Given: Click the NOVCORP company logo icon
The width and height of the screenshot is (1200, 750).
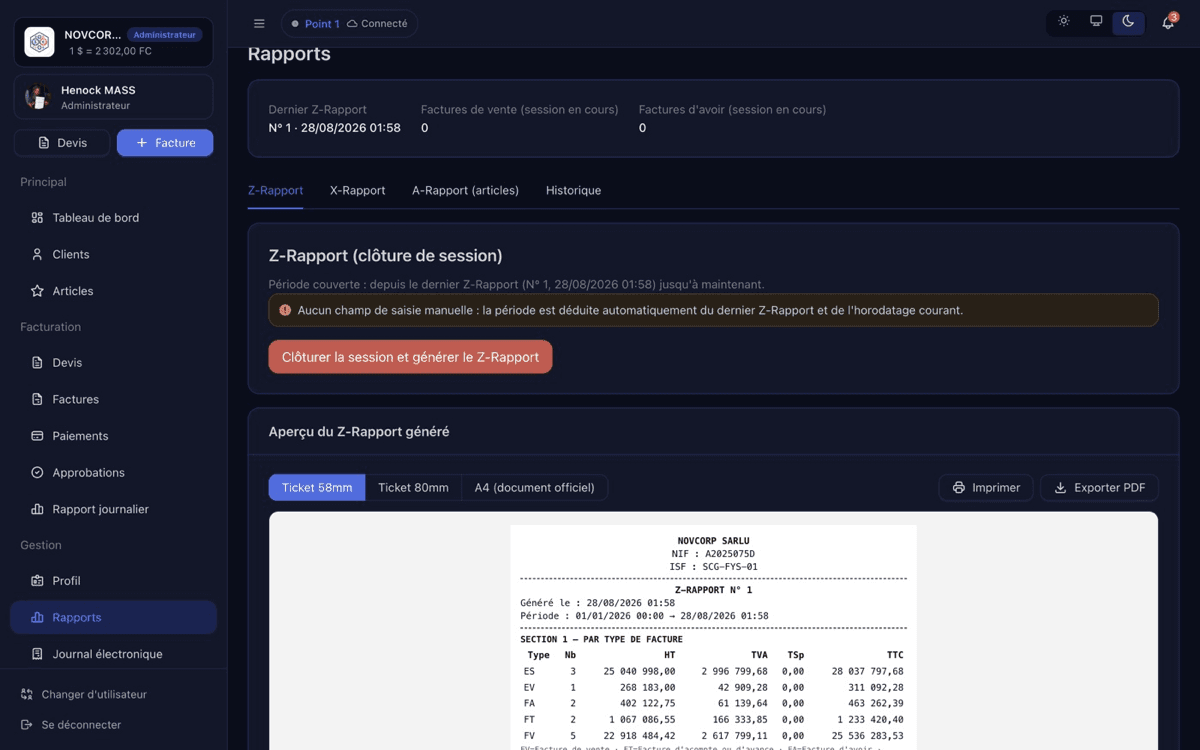Looking at the screenshot, I should click(40, 42).
